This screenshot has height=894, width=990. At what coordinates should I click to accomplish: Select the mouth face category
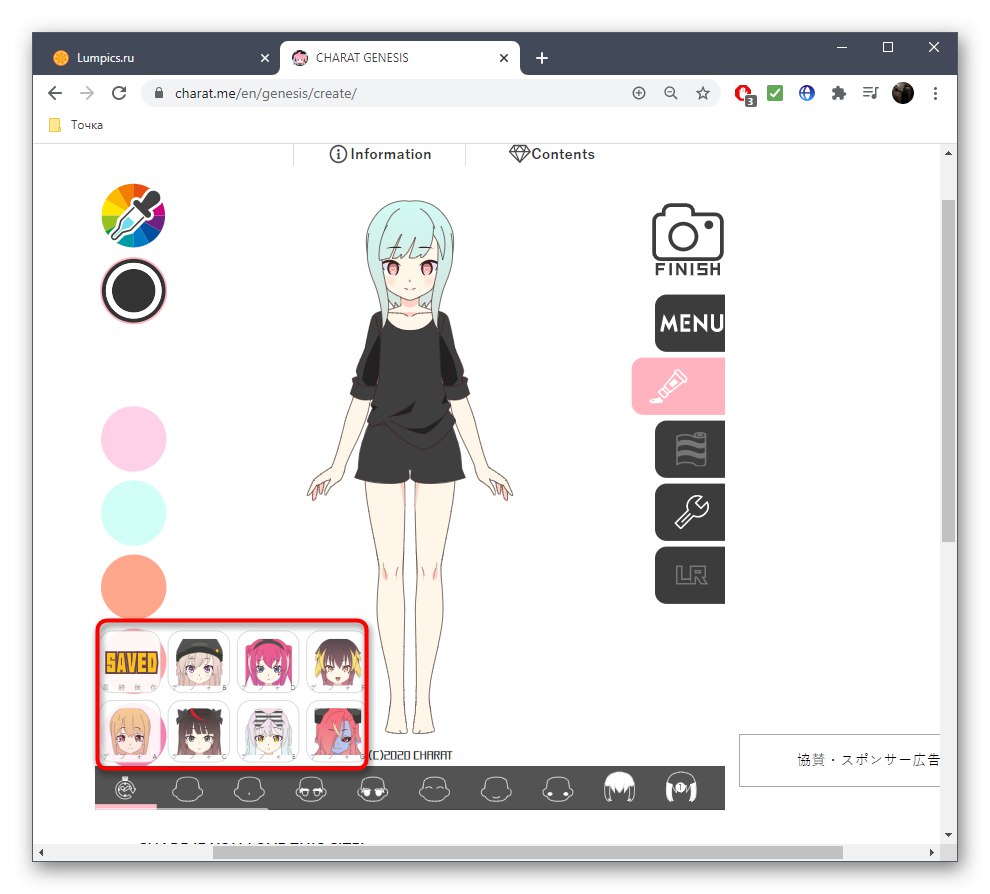coord(496,789)
